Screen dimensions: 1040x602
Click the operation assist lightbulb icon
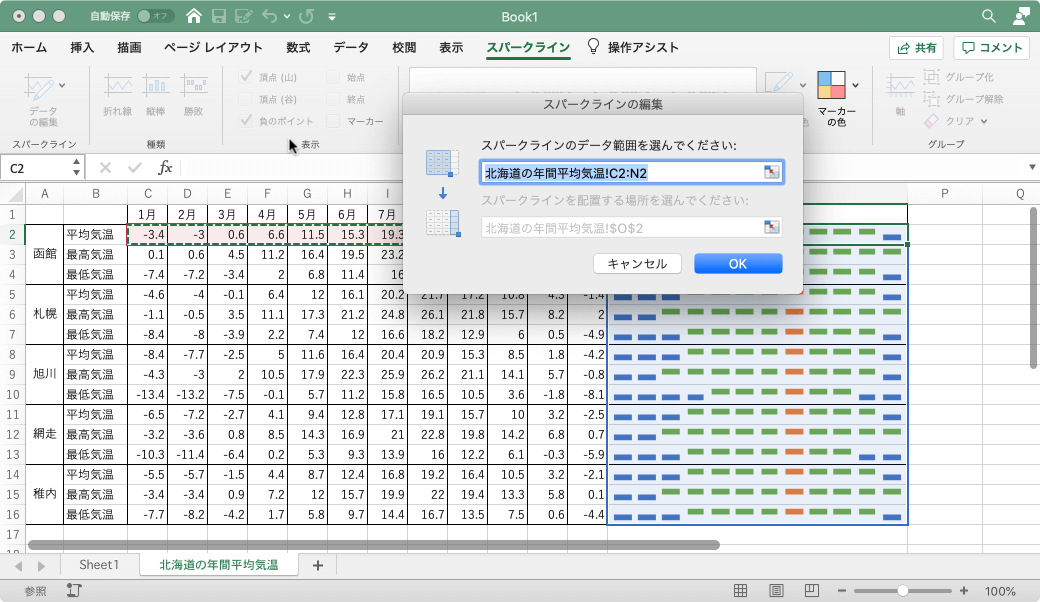pos(593,46)
